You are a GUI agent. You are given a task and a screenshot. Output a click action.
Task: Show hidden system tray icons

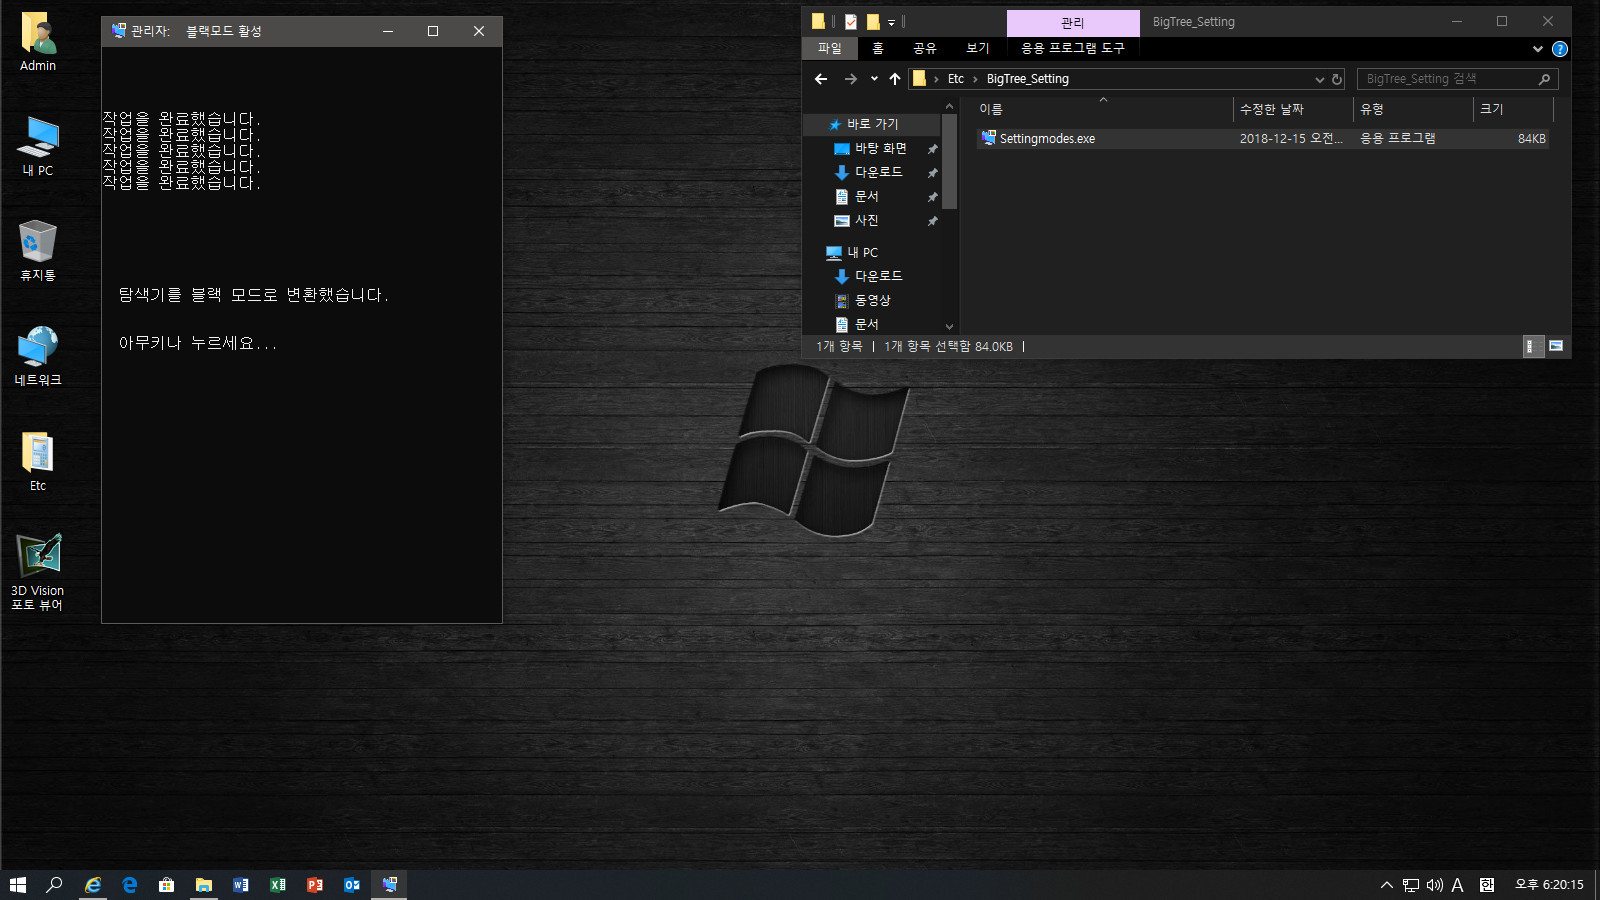1387,885
